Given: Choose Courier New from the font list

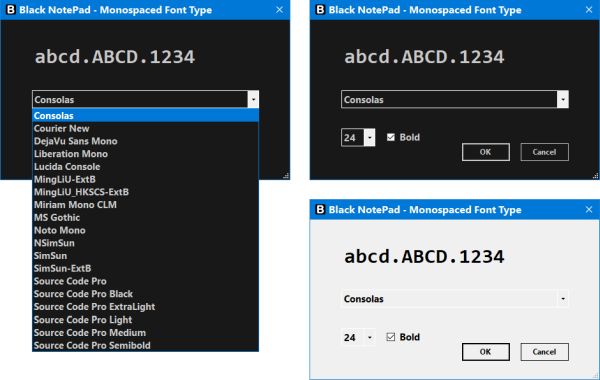Looking at the screenshot, I should point(145,129).
